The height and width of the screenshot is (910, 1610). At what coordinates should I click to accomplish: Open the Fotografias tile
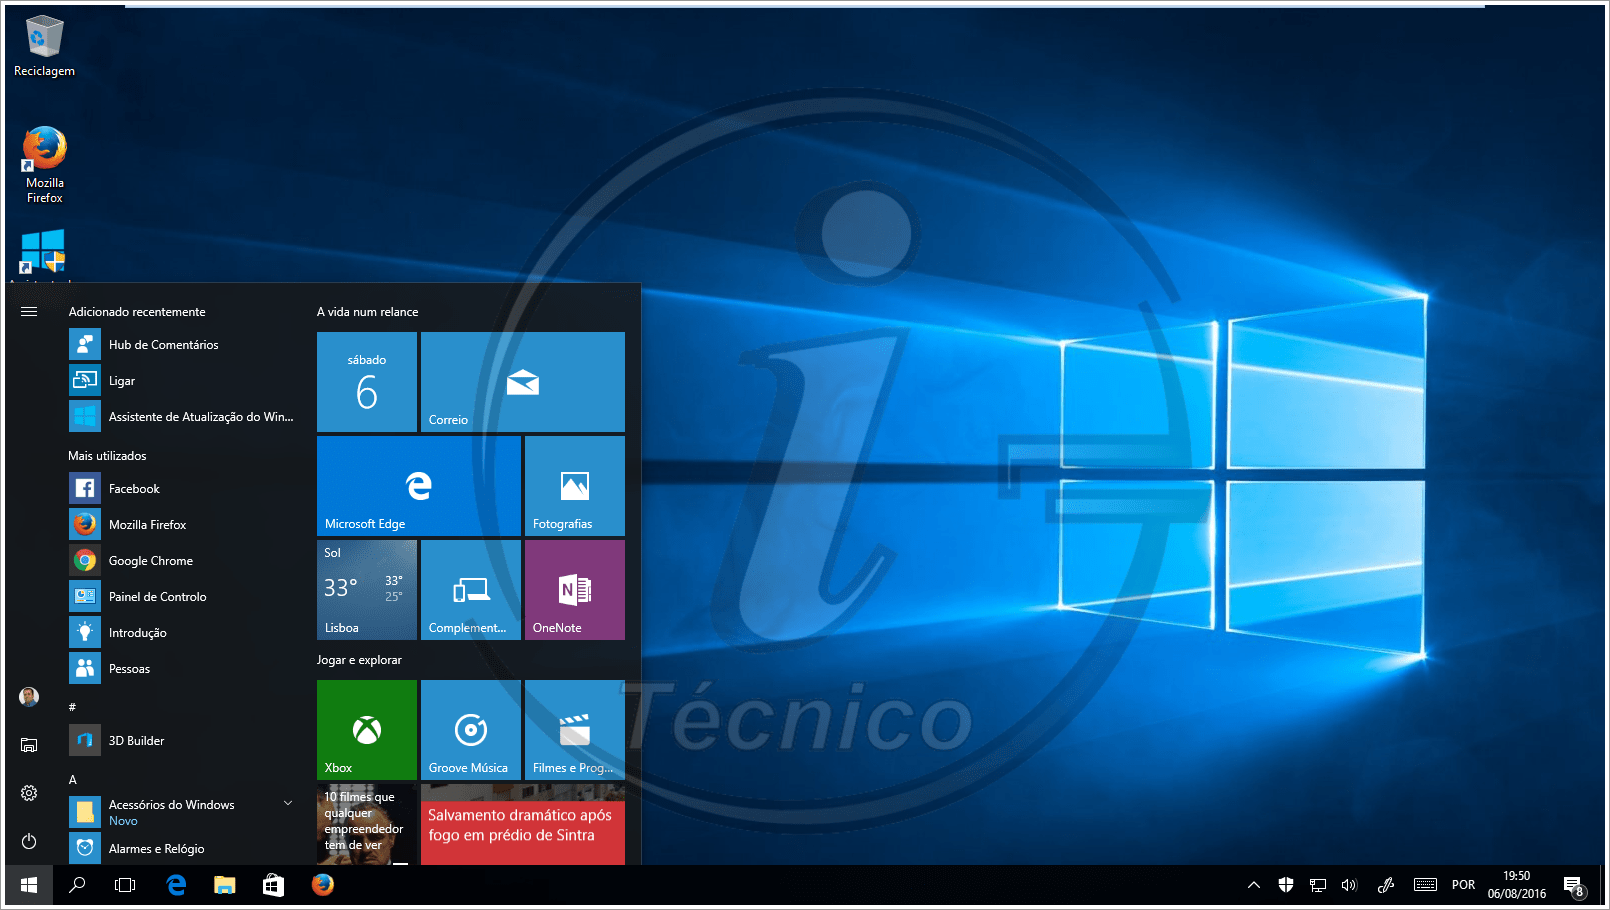[573, 485]
